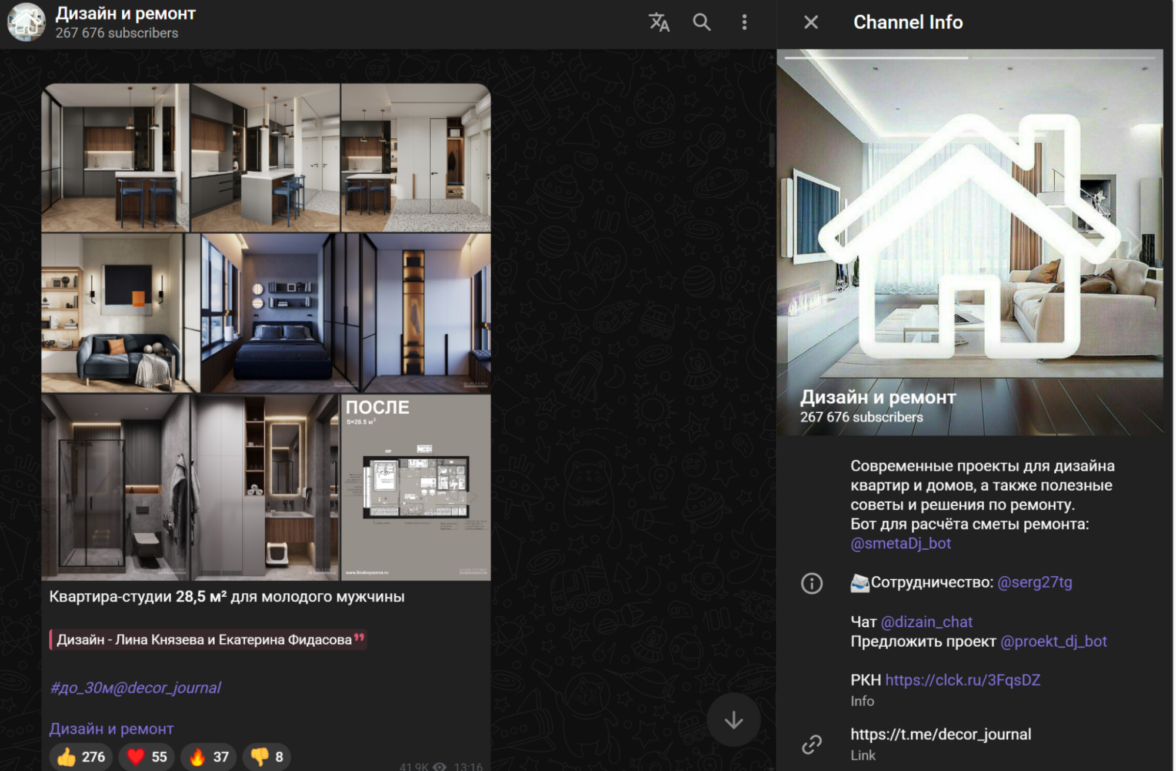Search within the channel
The height and width of the screenshot is (771, 1176).
click(701, 22)
